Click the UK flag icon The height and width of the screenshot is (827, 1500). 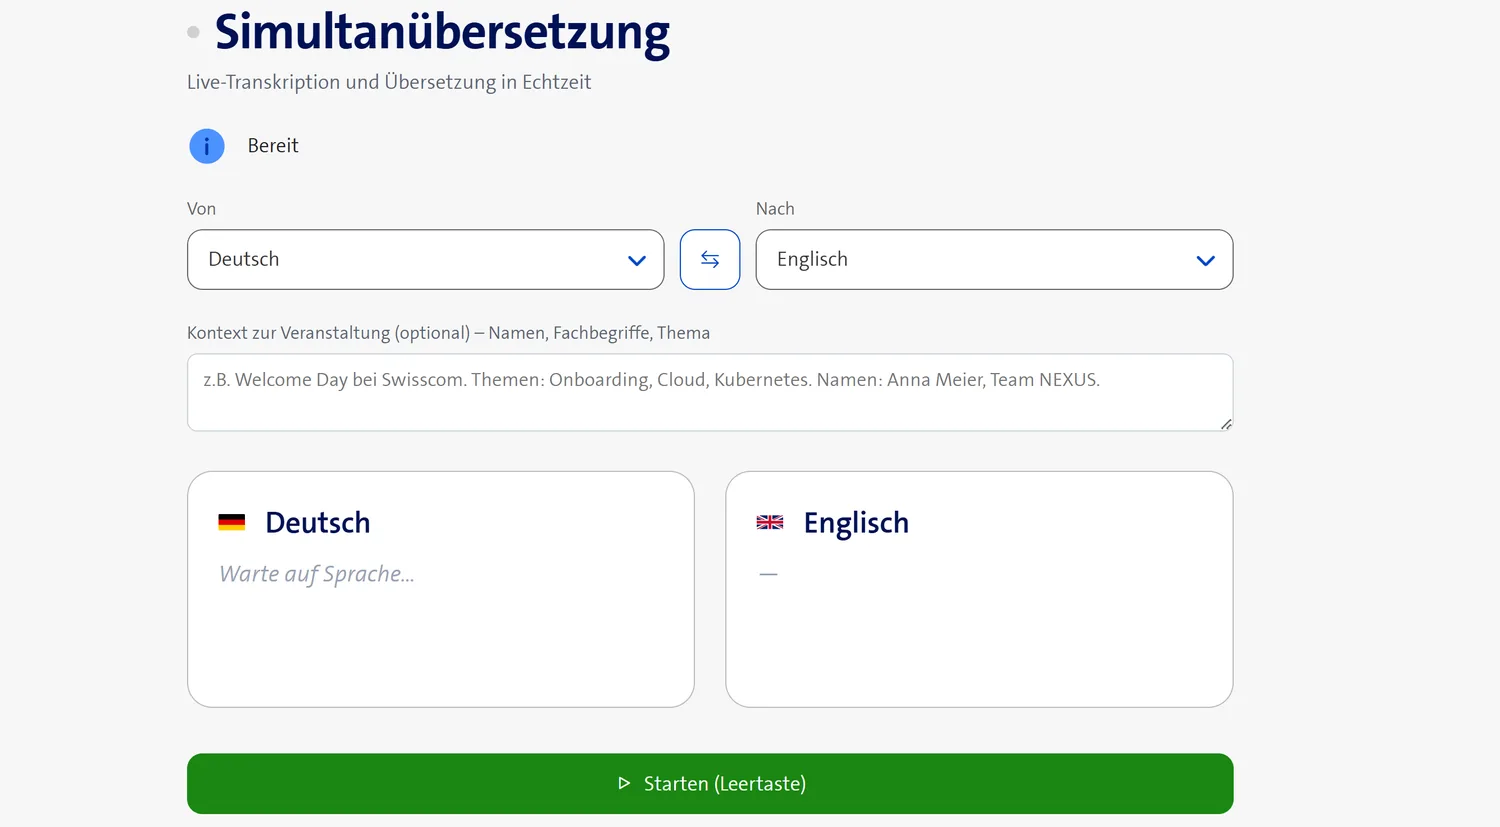(x=770, y=522)
